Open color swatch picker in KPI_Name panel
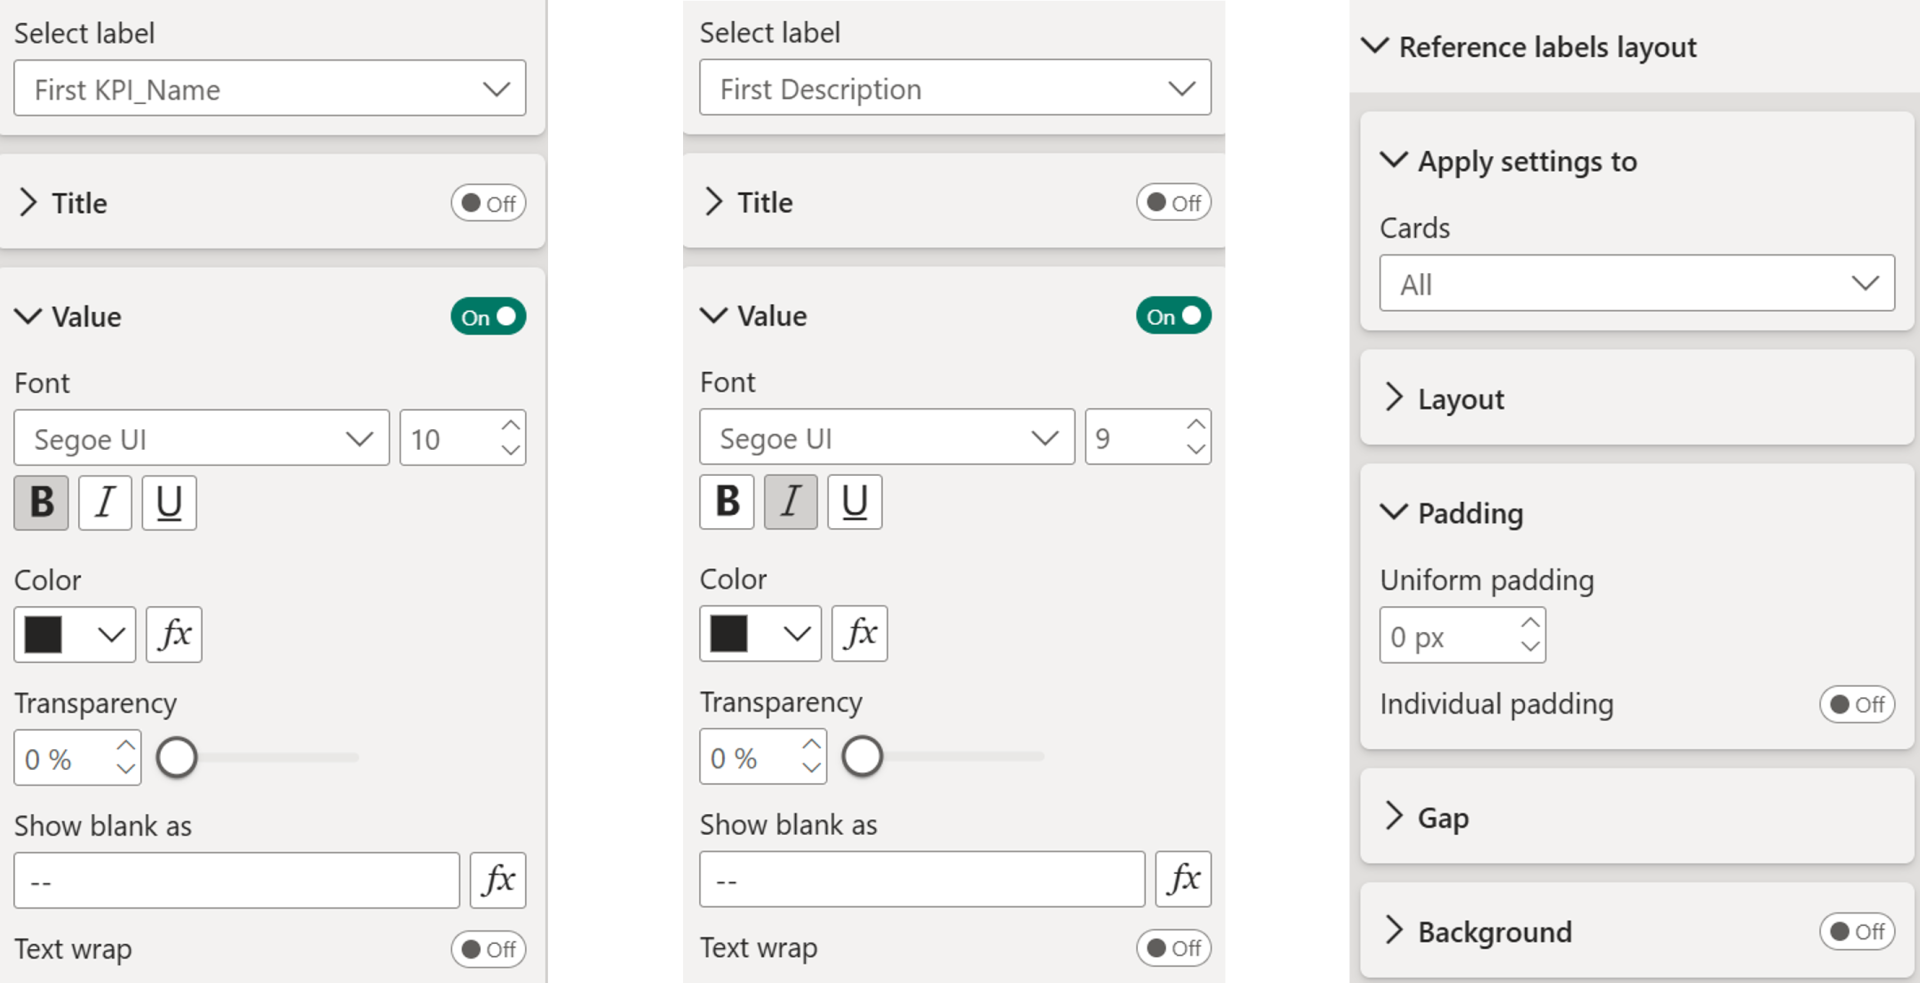Viewport: 1920px width, 983px height. pos(75,634)
